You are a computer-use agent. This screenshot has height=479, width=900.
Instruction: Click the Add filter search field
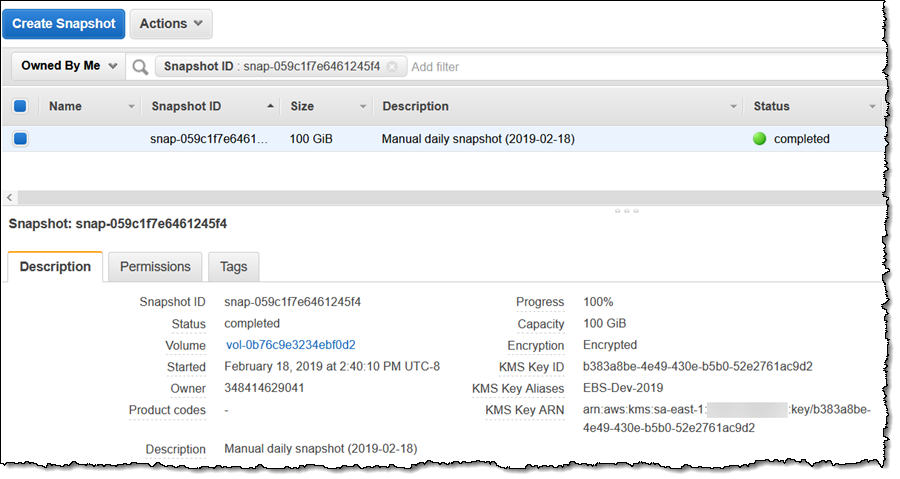(600, 67)
